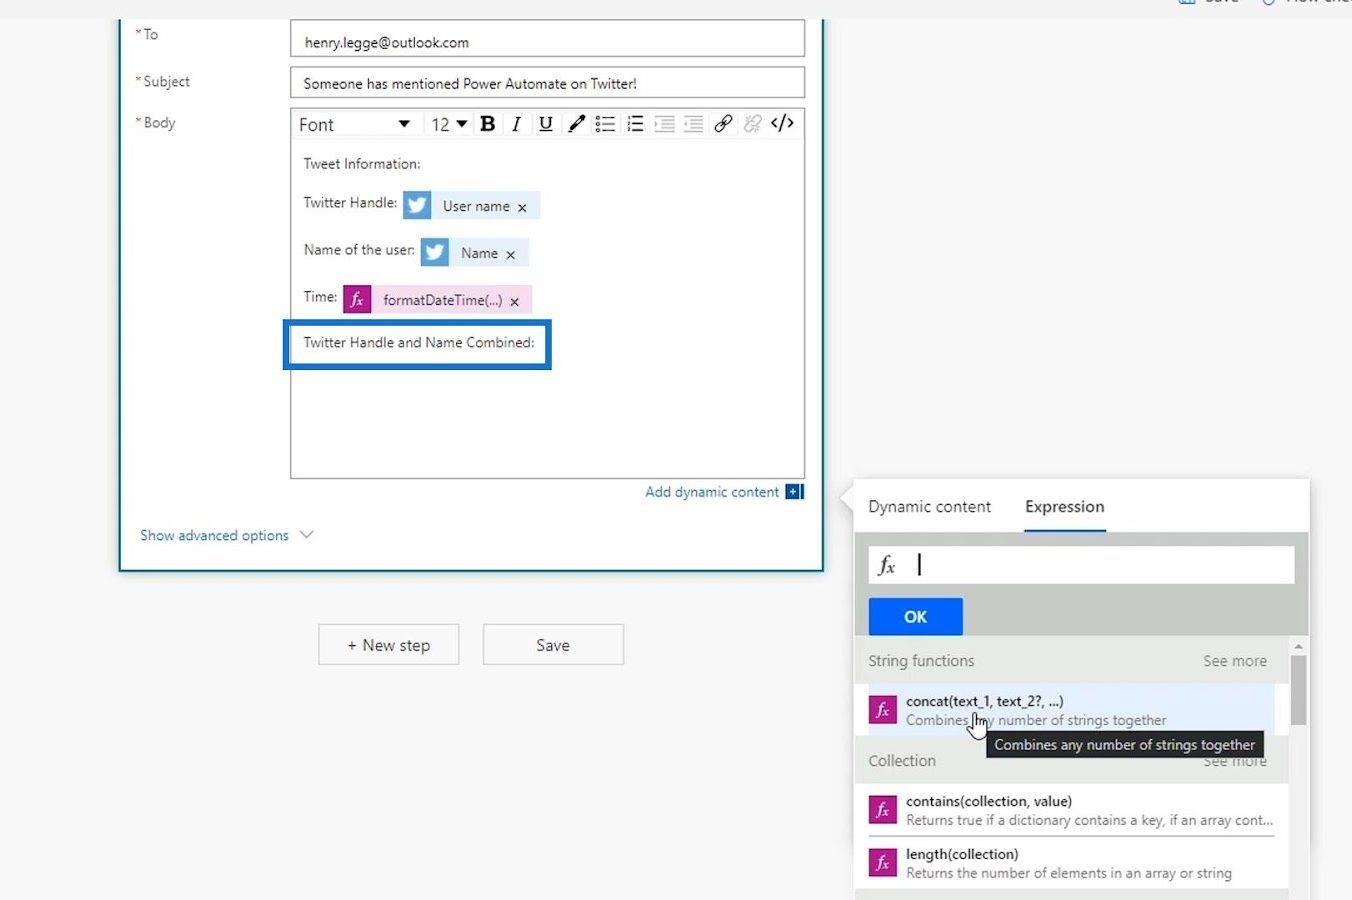The width and height of the screenshot is (1352, 900).
Task: Click the plus icon beside Add dynamic content
Action: (794, 491)
